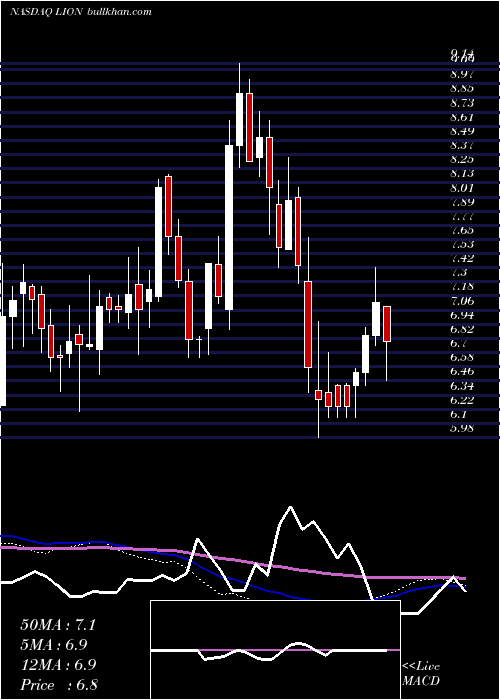Viewport: 500px width, 700px height.
Task: Select the 8.97 price axis label
Action: [462, 74]
